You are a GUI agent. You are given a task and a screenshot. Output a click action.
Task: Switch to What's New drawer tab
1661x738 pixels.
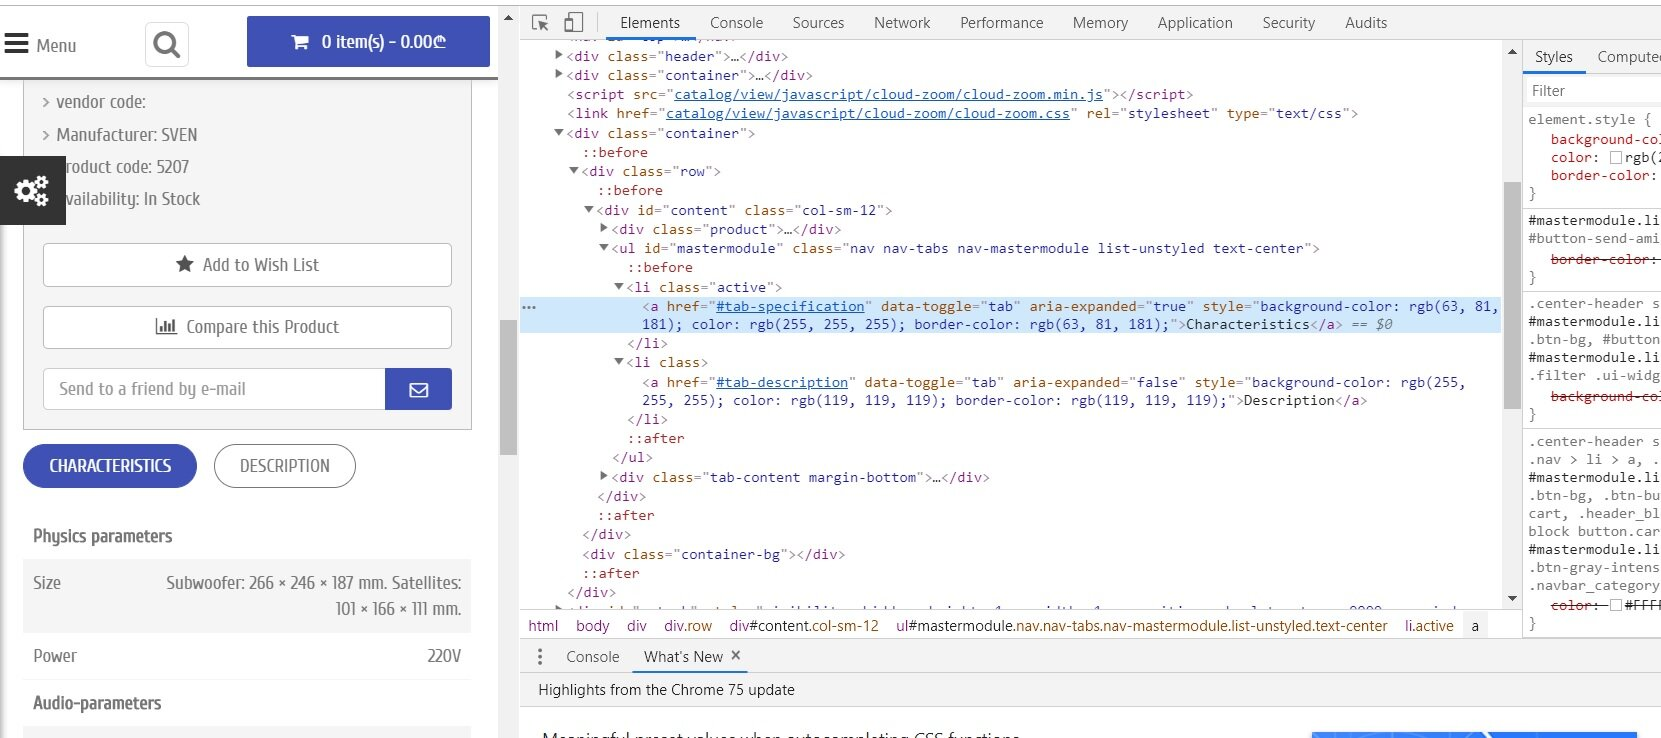pyautogui.click(x=683, y=656)
